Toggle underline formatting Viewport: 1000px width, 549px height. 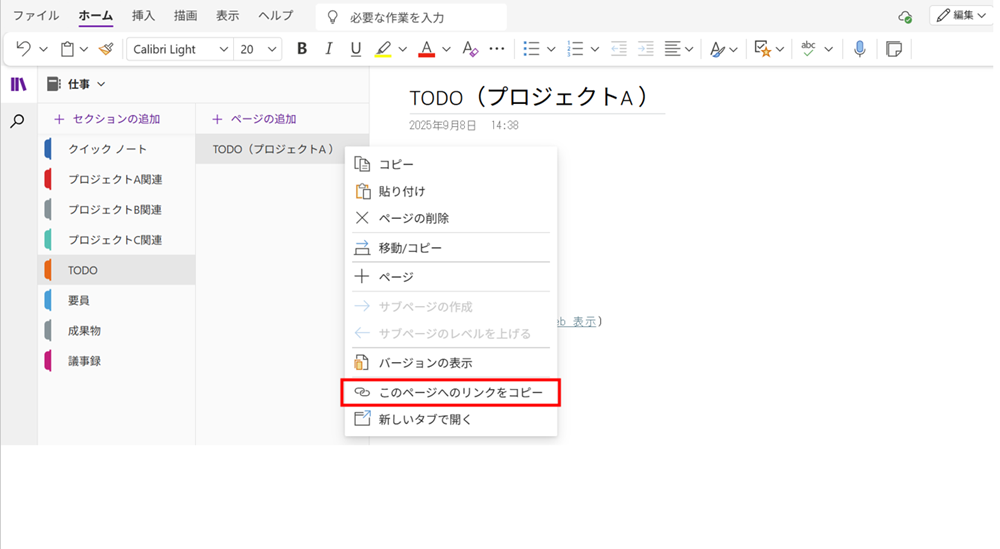[x=356, y=48]
